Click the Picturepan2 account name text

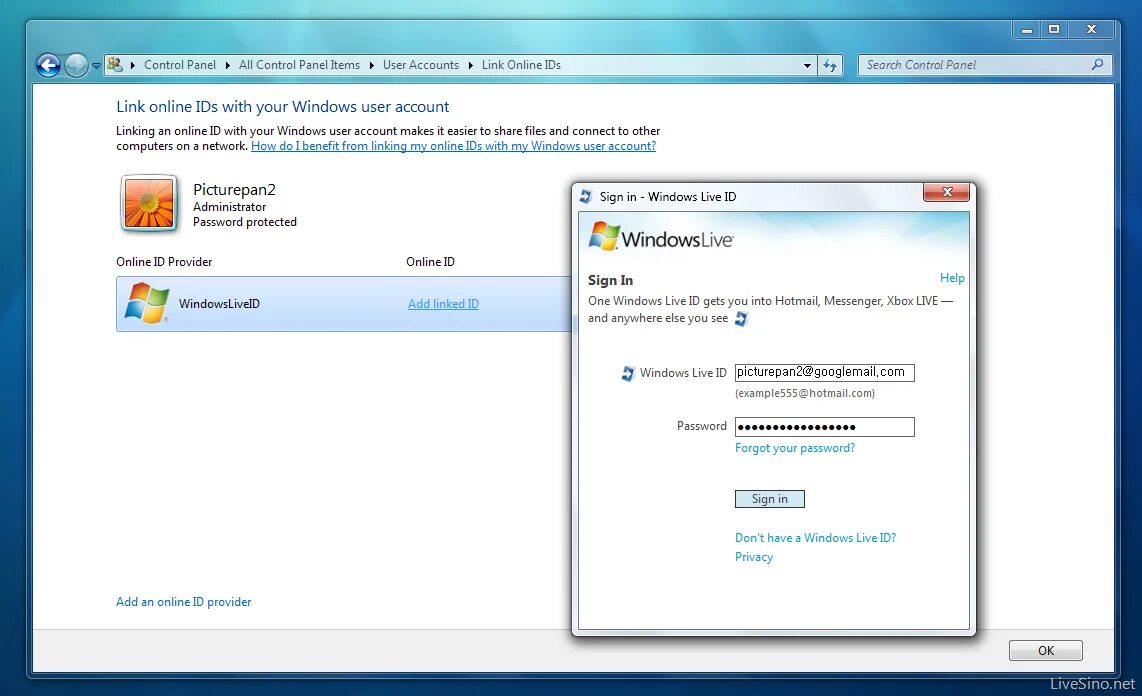[235, 189]
